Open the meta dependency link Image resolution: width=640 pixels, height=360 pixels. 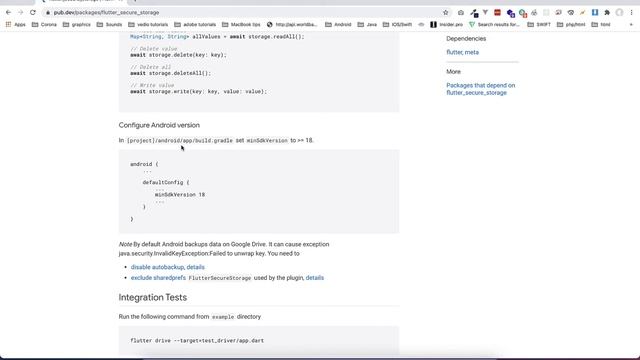point(471,52)
